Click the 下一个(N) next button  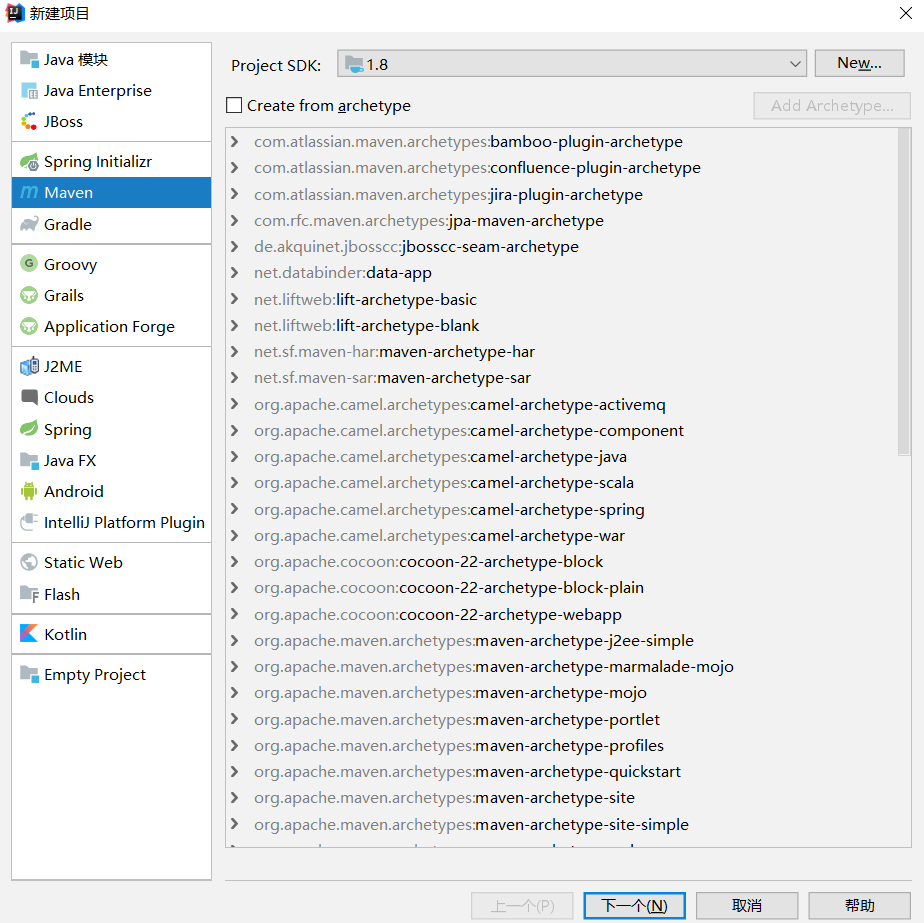click(x=634, y=905)
